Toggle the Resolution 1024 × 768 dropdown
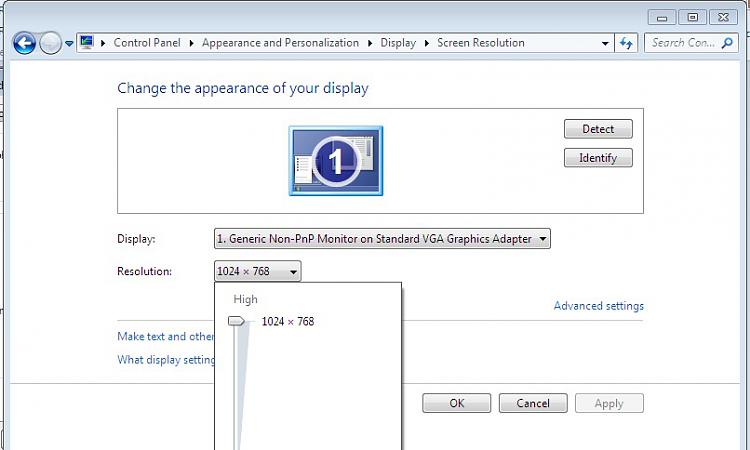The width and height of the screenshot is (750, 450). click(257, 271)
